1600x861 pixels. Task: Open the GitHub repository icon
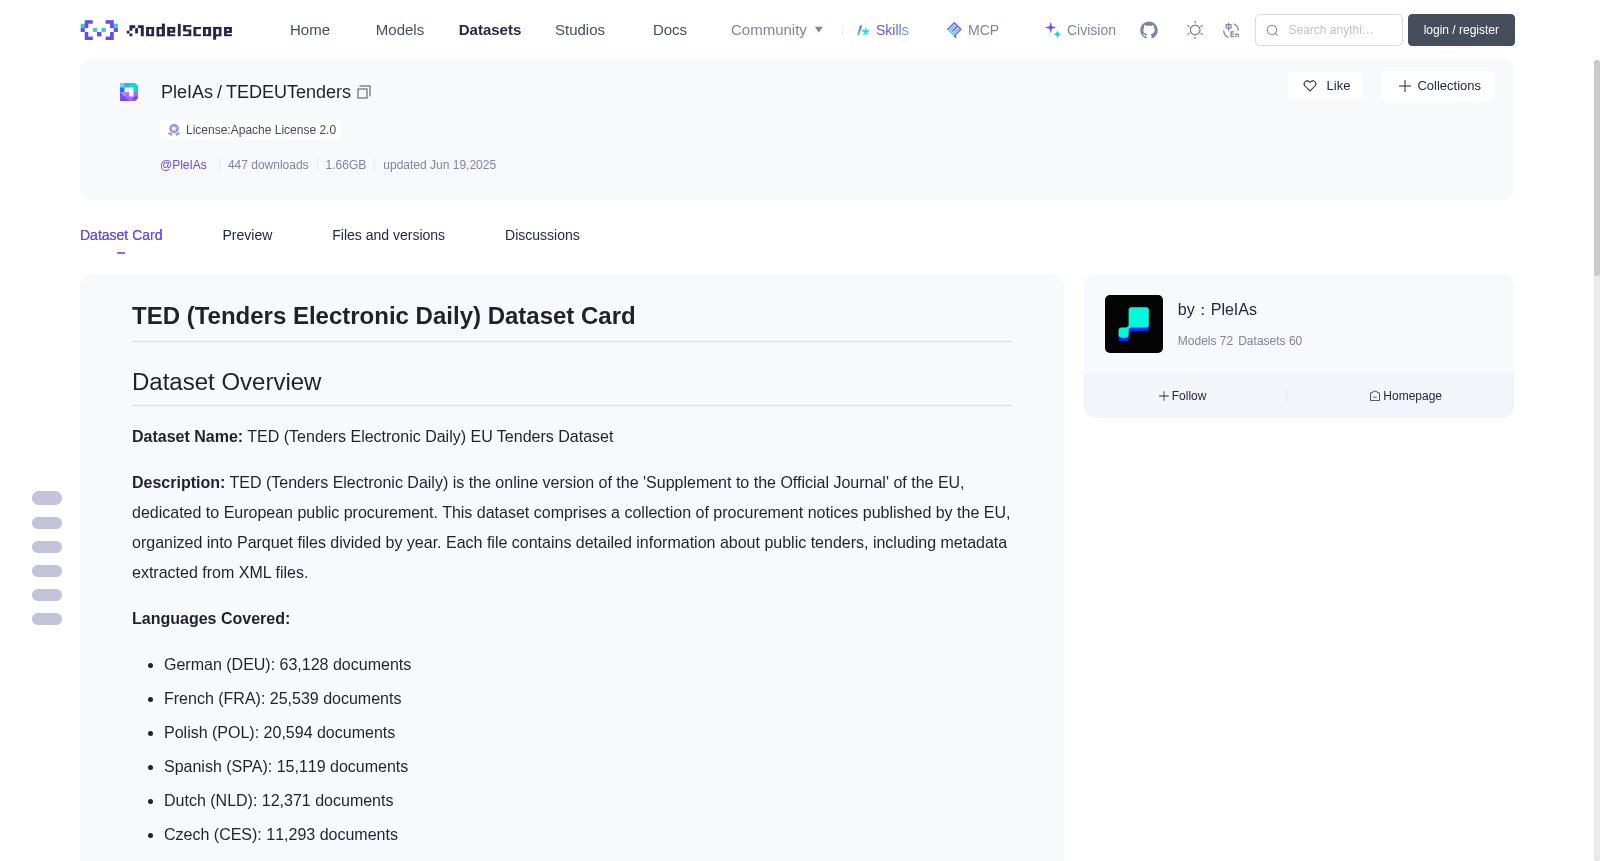point(1149,30)
